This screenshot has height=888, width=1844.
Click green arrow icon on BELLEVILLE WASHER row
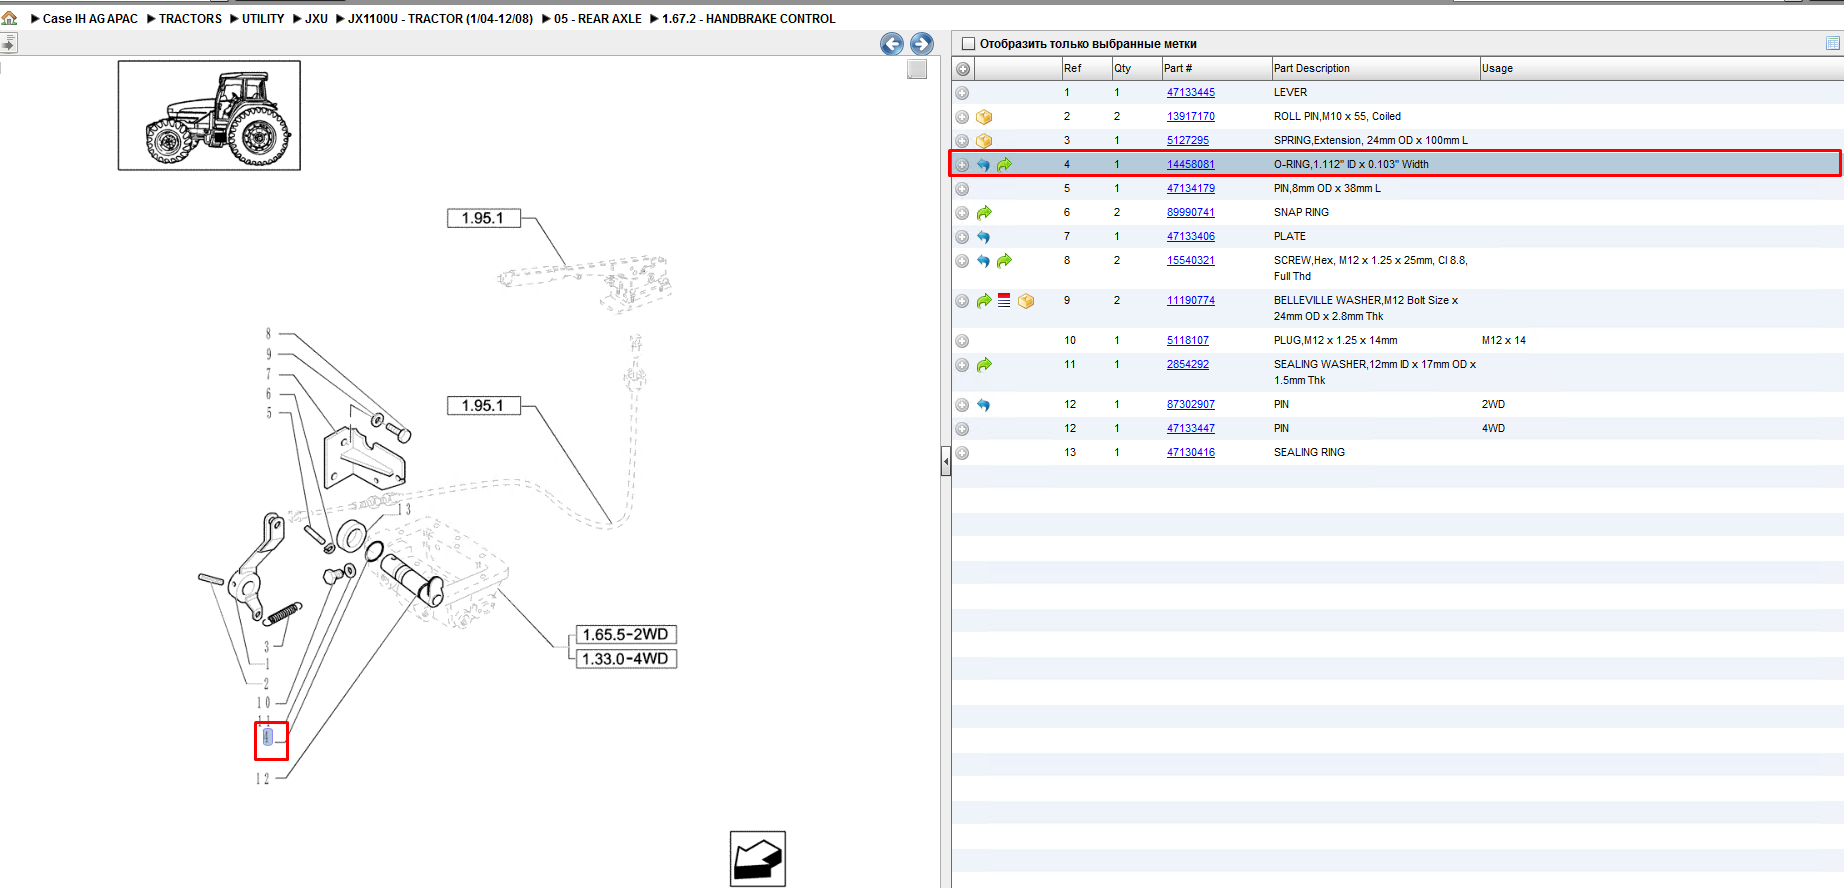(x=984, y=301)
